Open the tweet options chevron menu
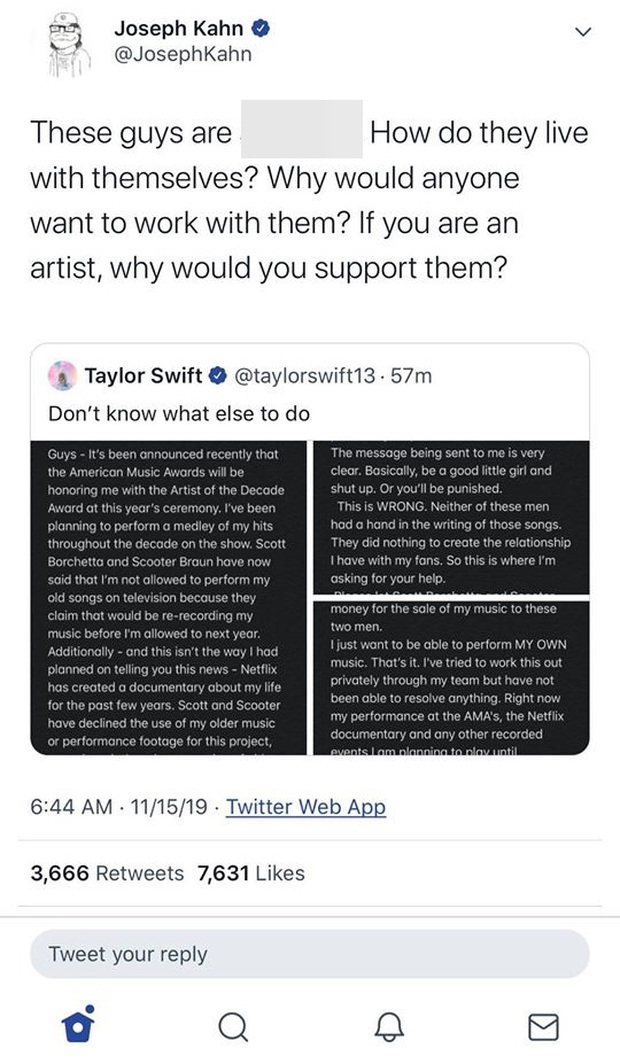620x1064 pixels. click(x=583, y=32)
